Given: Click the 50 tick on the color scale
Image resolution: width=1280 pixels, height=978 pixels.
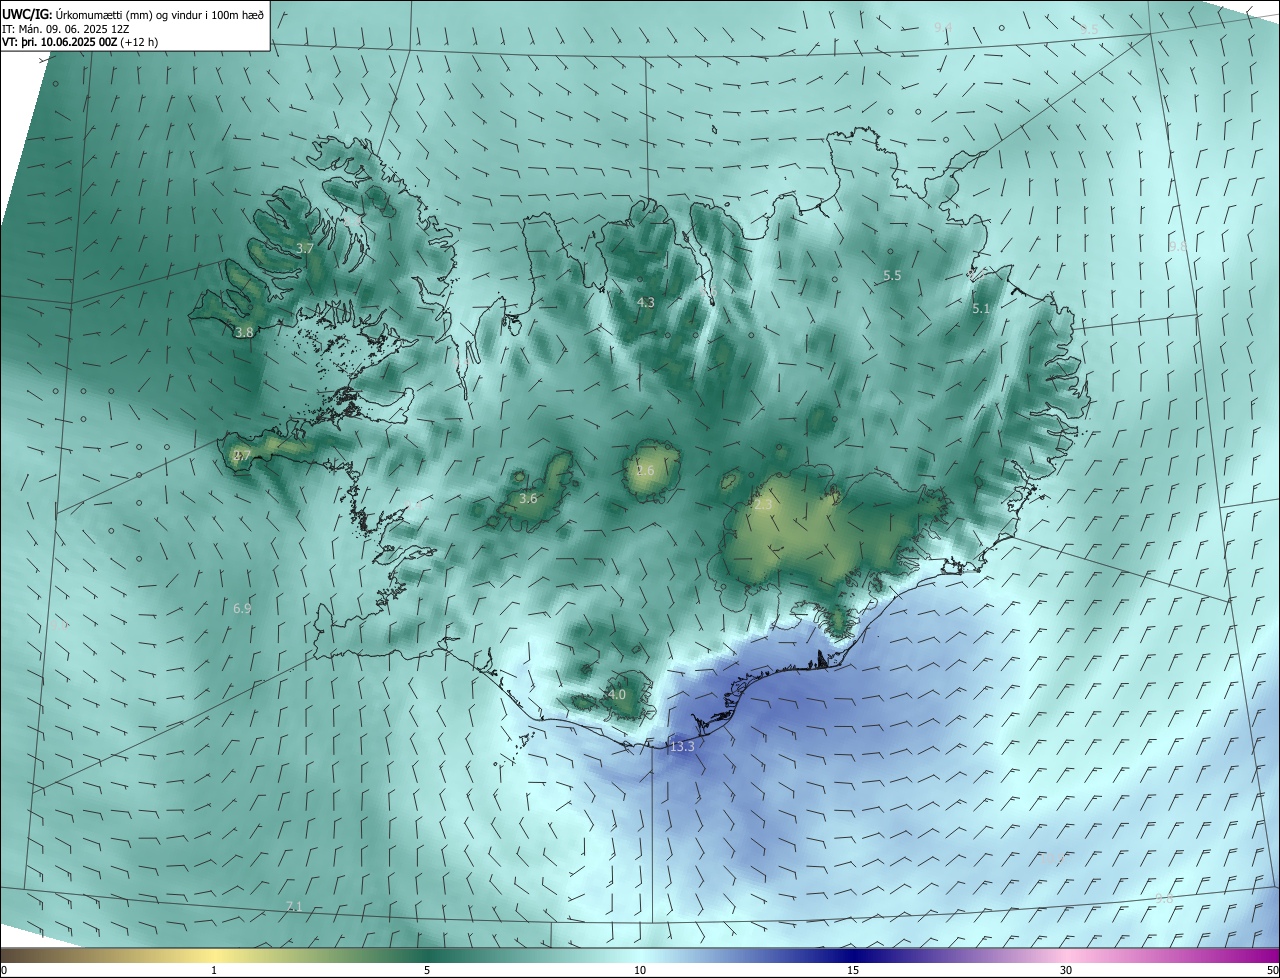Looking at the screenshot, I should pos(1272,971).
